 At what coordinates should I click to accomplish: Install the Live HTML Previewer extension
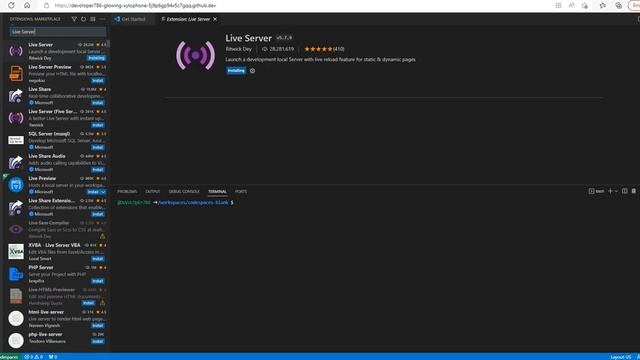pyautogui.click(x=89, y=303)
